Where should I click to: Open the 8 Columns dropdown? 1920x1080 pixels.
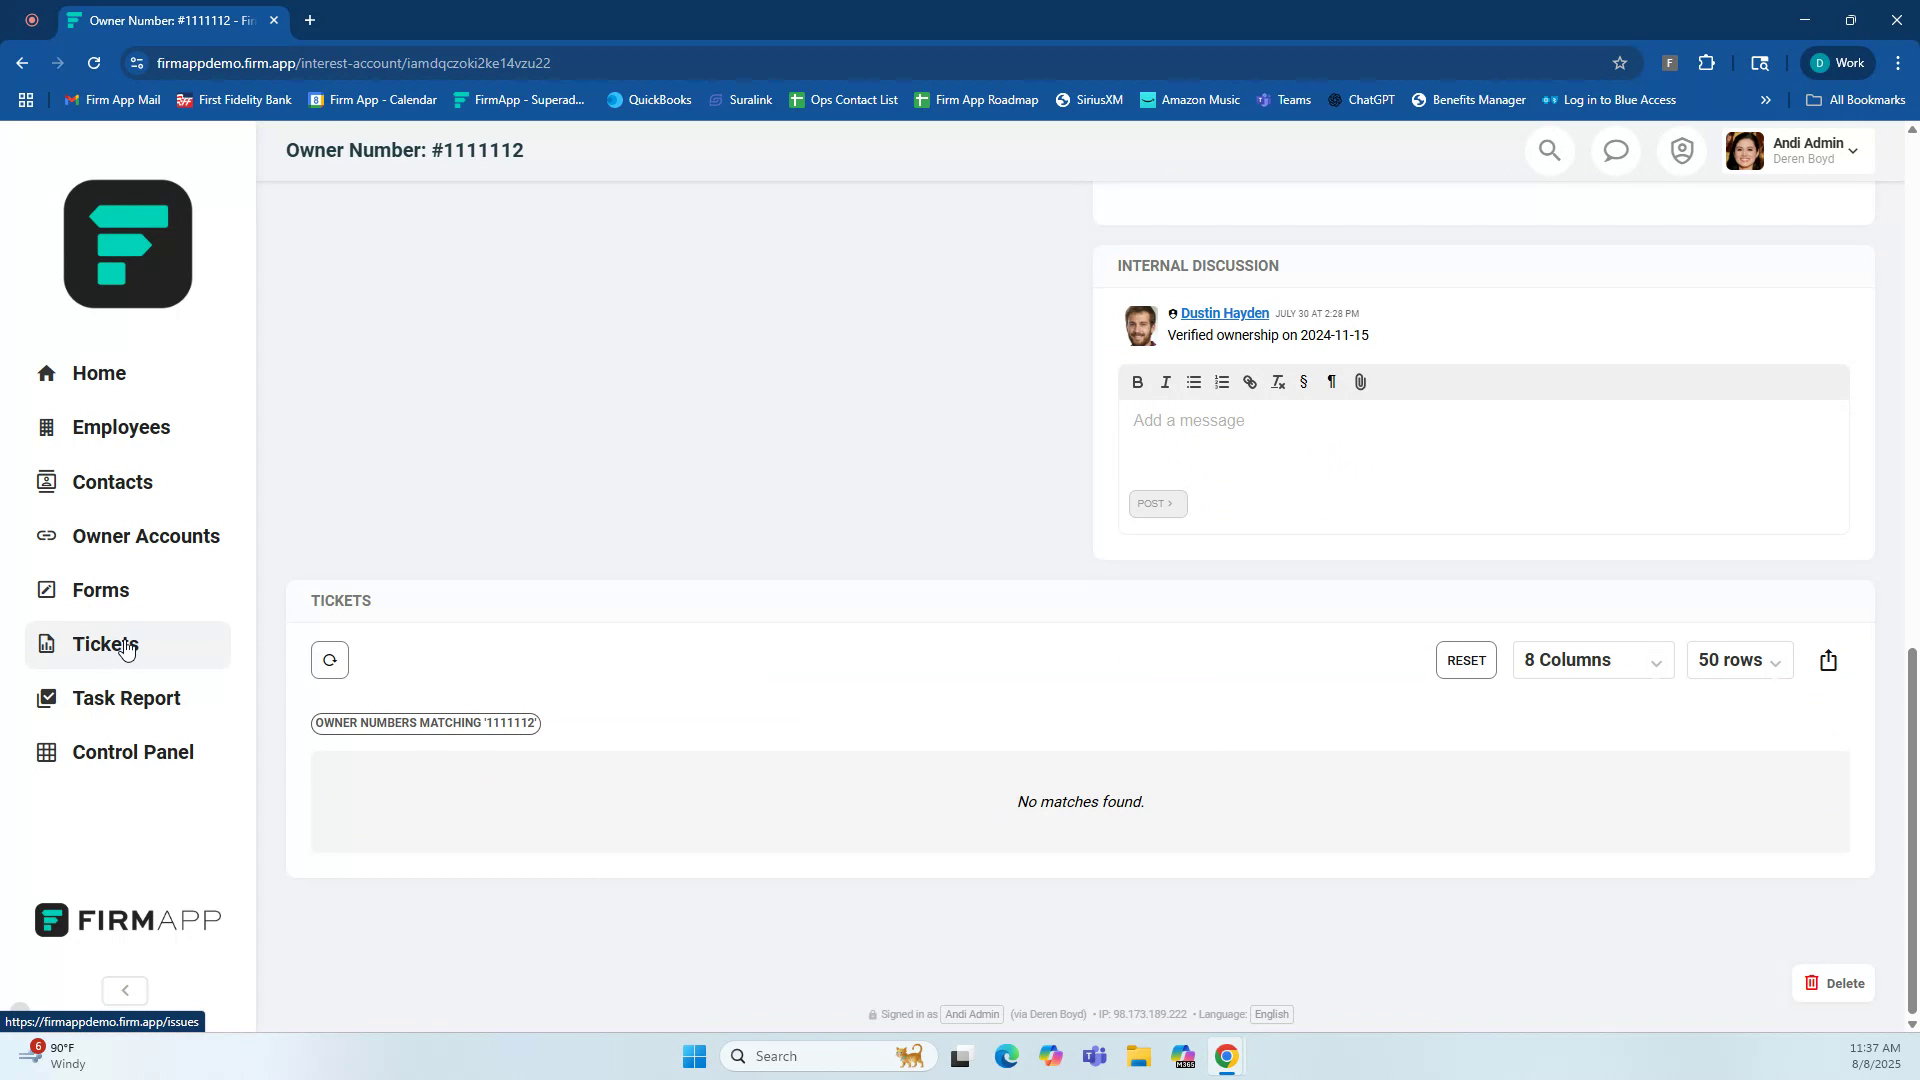(x=1592, y=660)
